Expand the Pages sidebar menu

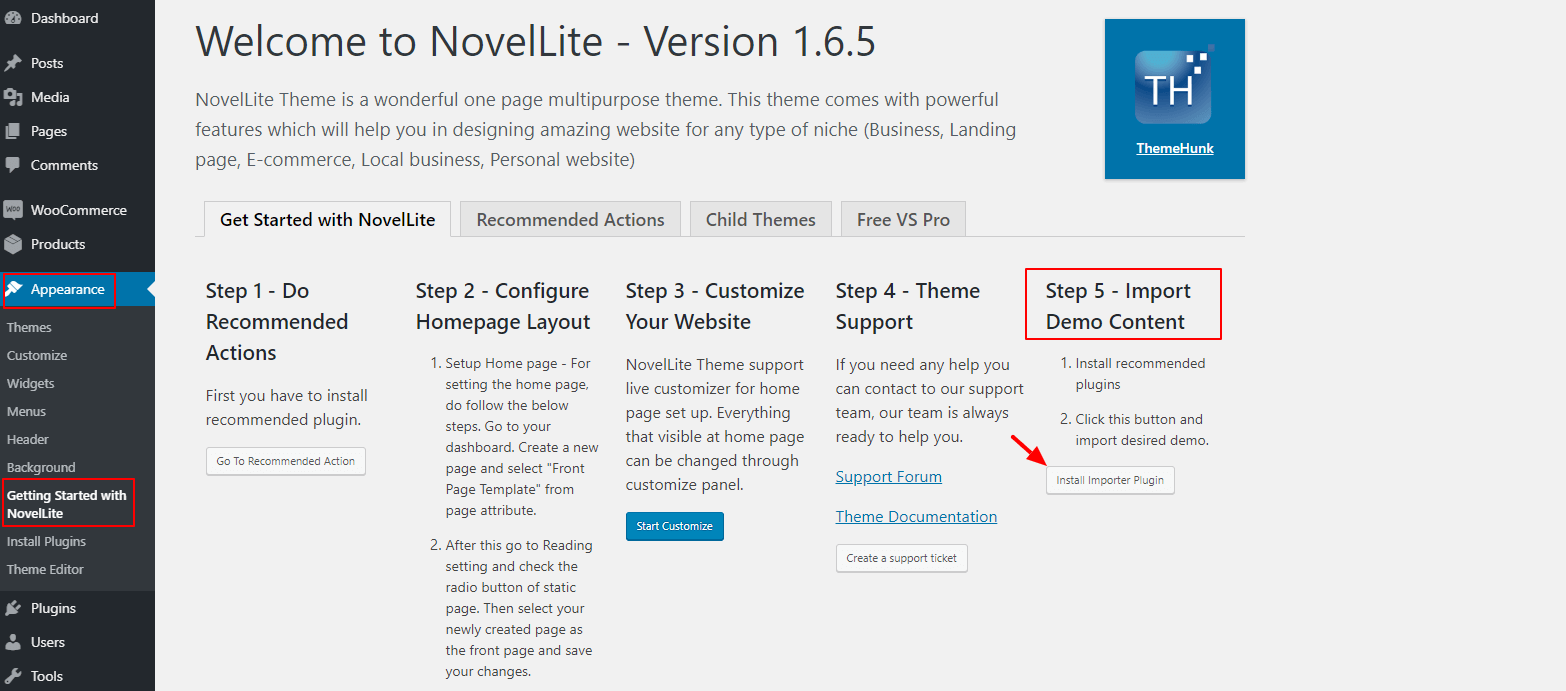click(x=45, y=130)
